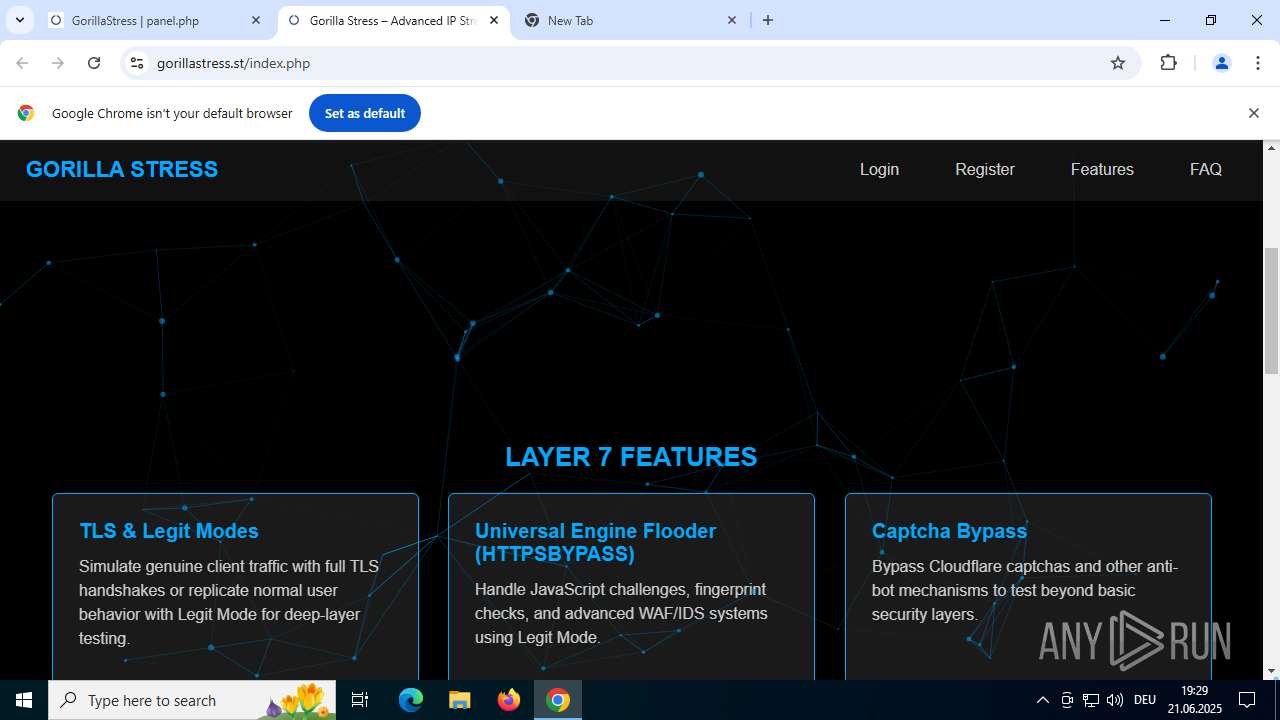Dismiss the default browser notification bar

[1253, 113]
